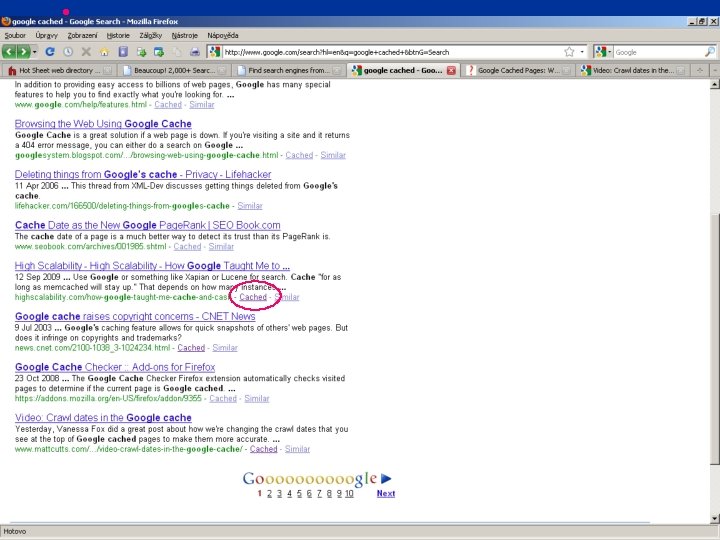Open the Nápověda menu
This screenshot has width=720, height=540.
point(223,35)
